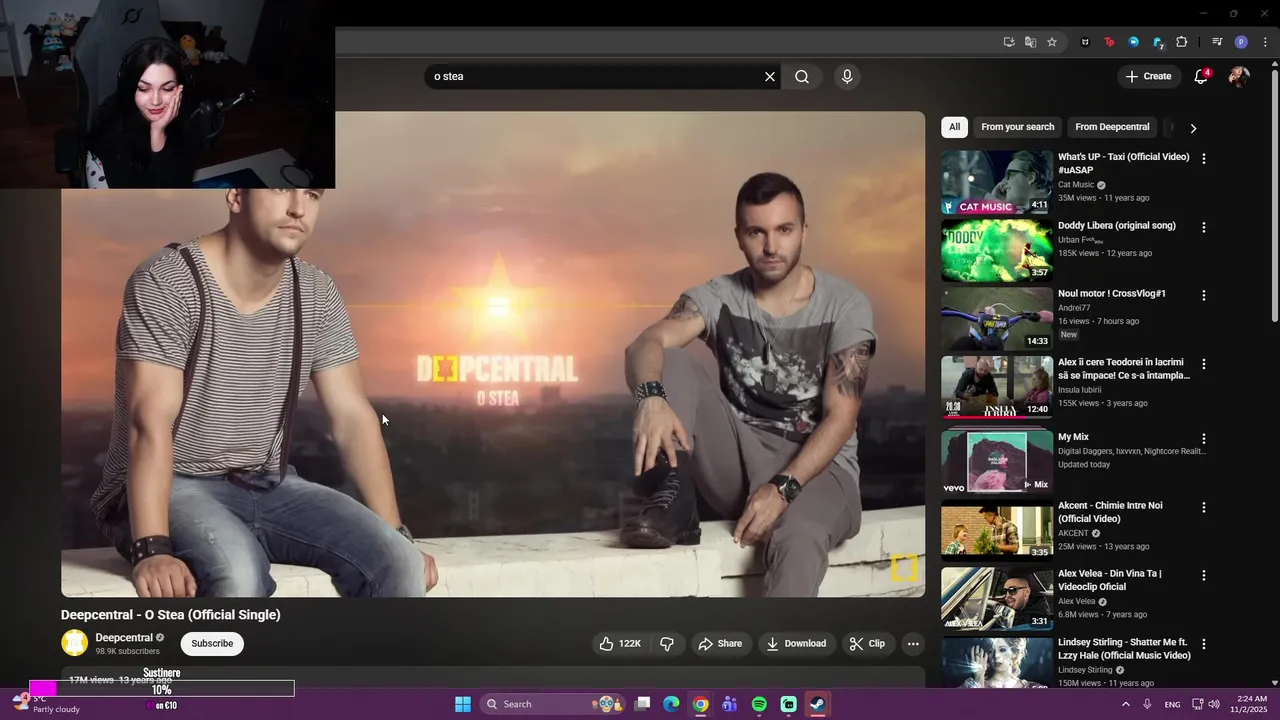1280x720 pixels.
Task: Open Cat Music channel name
Action: click(x=1076, y=185)
